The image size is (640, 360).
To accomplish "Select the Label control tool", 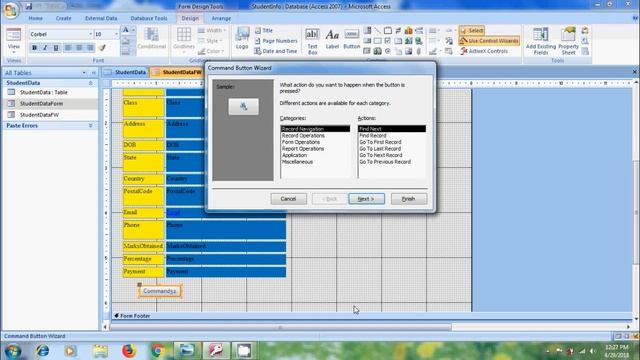I will (x=332, y=40).
